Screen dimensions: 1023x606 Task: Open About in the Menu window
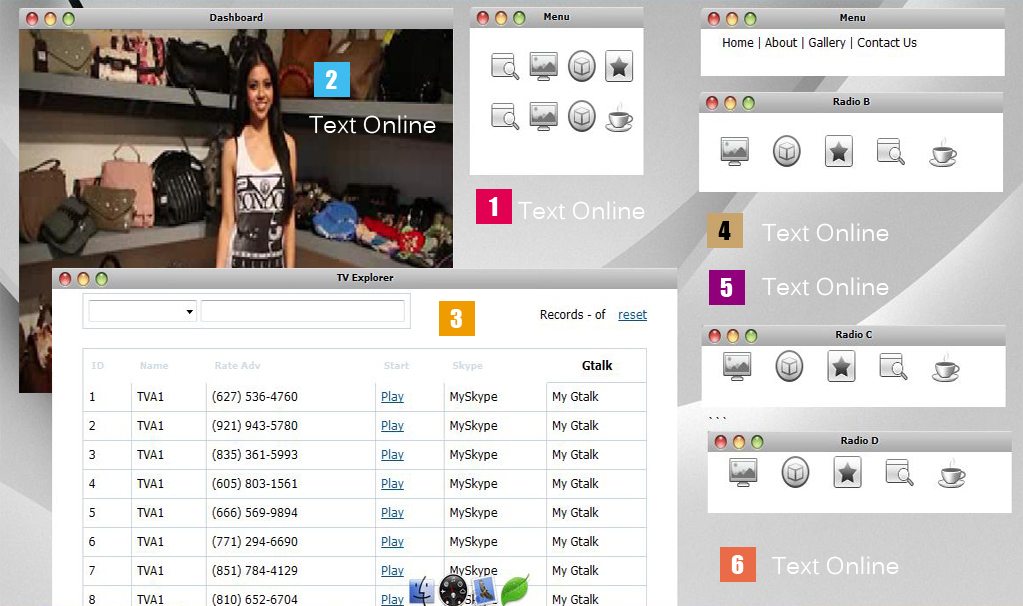[781, 42]
